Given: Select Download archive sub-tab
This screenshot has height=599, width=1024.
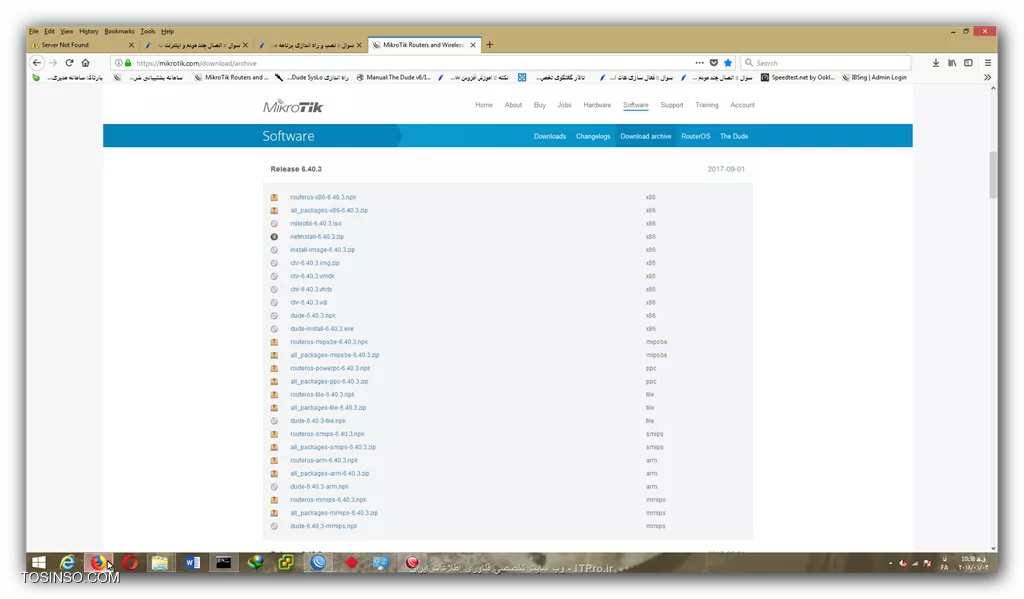Looking at the screenshot, I should click(x=646, y=136).
